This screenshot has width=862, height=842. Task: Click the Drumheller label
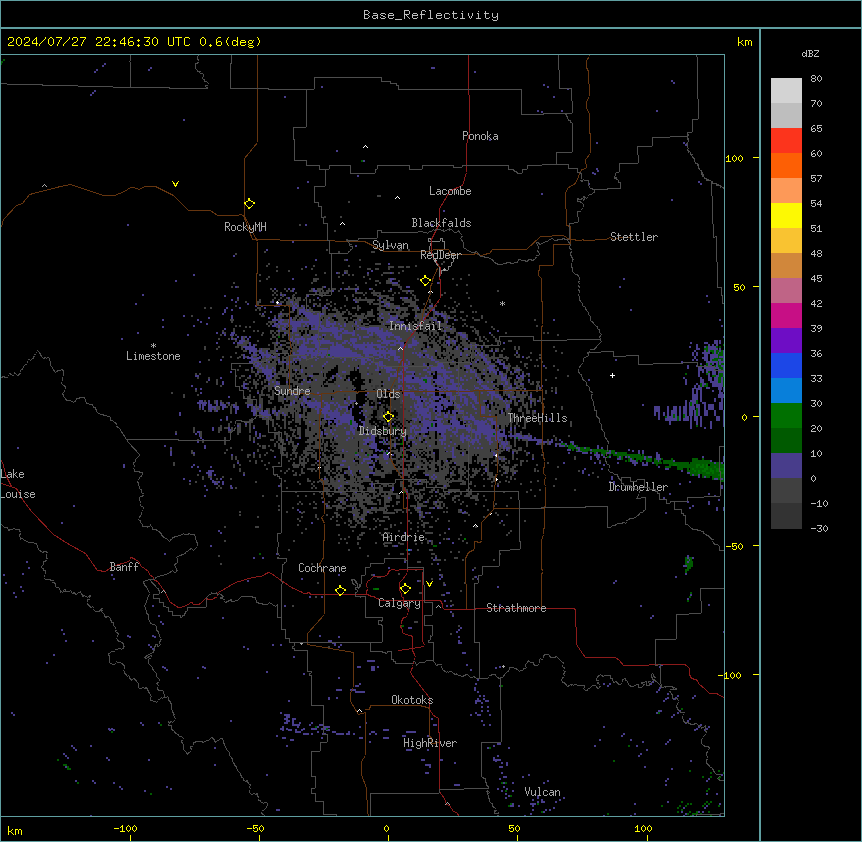[638, 487]
